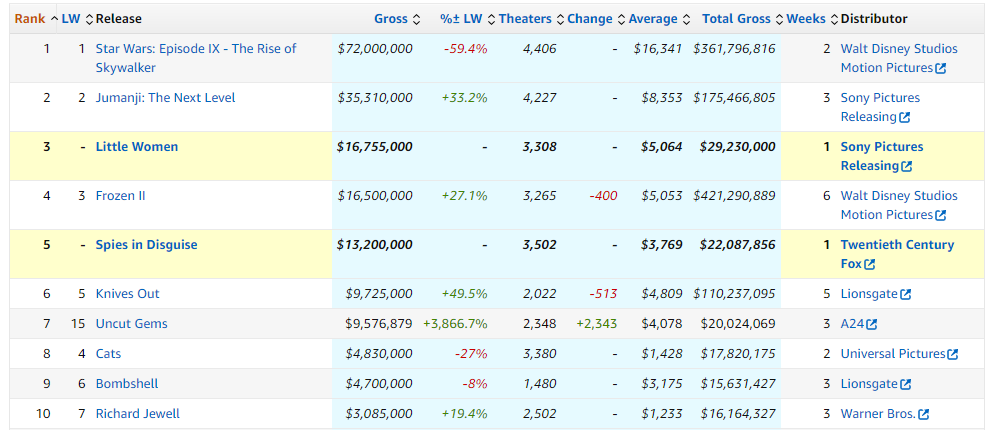Click the Spies in Disguise title

[x=146, y=245]
